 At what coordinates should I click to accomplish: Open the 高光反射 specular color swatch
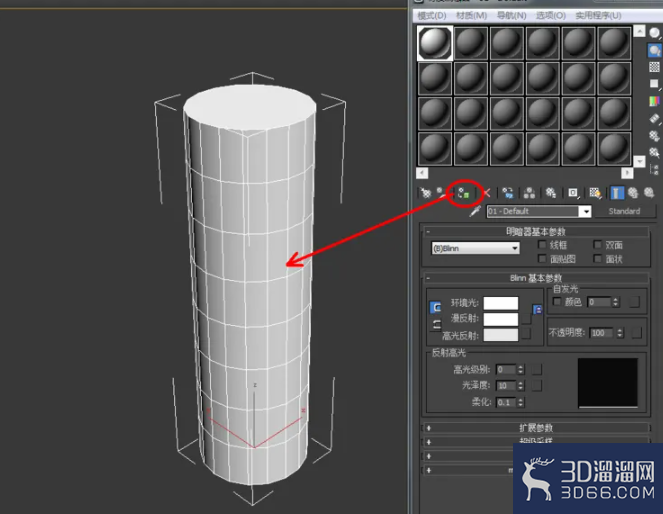pos(501,335)
